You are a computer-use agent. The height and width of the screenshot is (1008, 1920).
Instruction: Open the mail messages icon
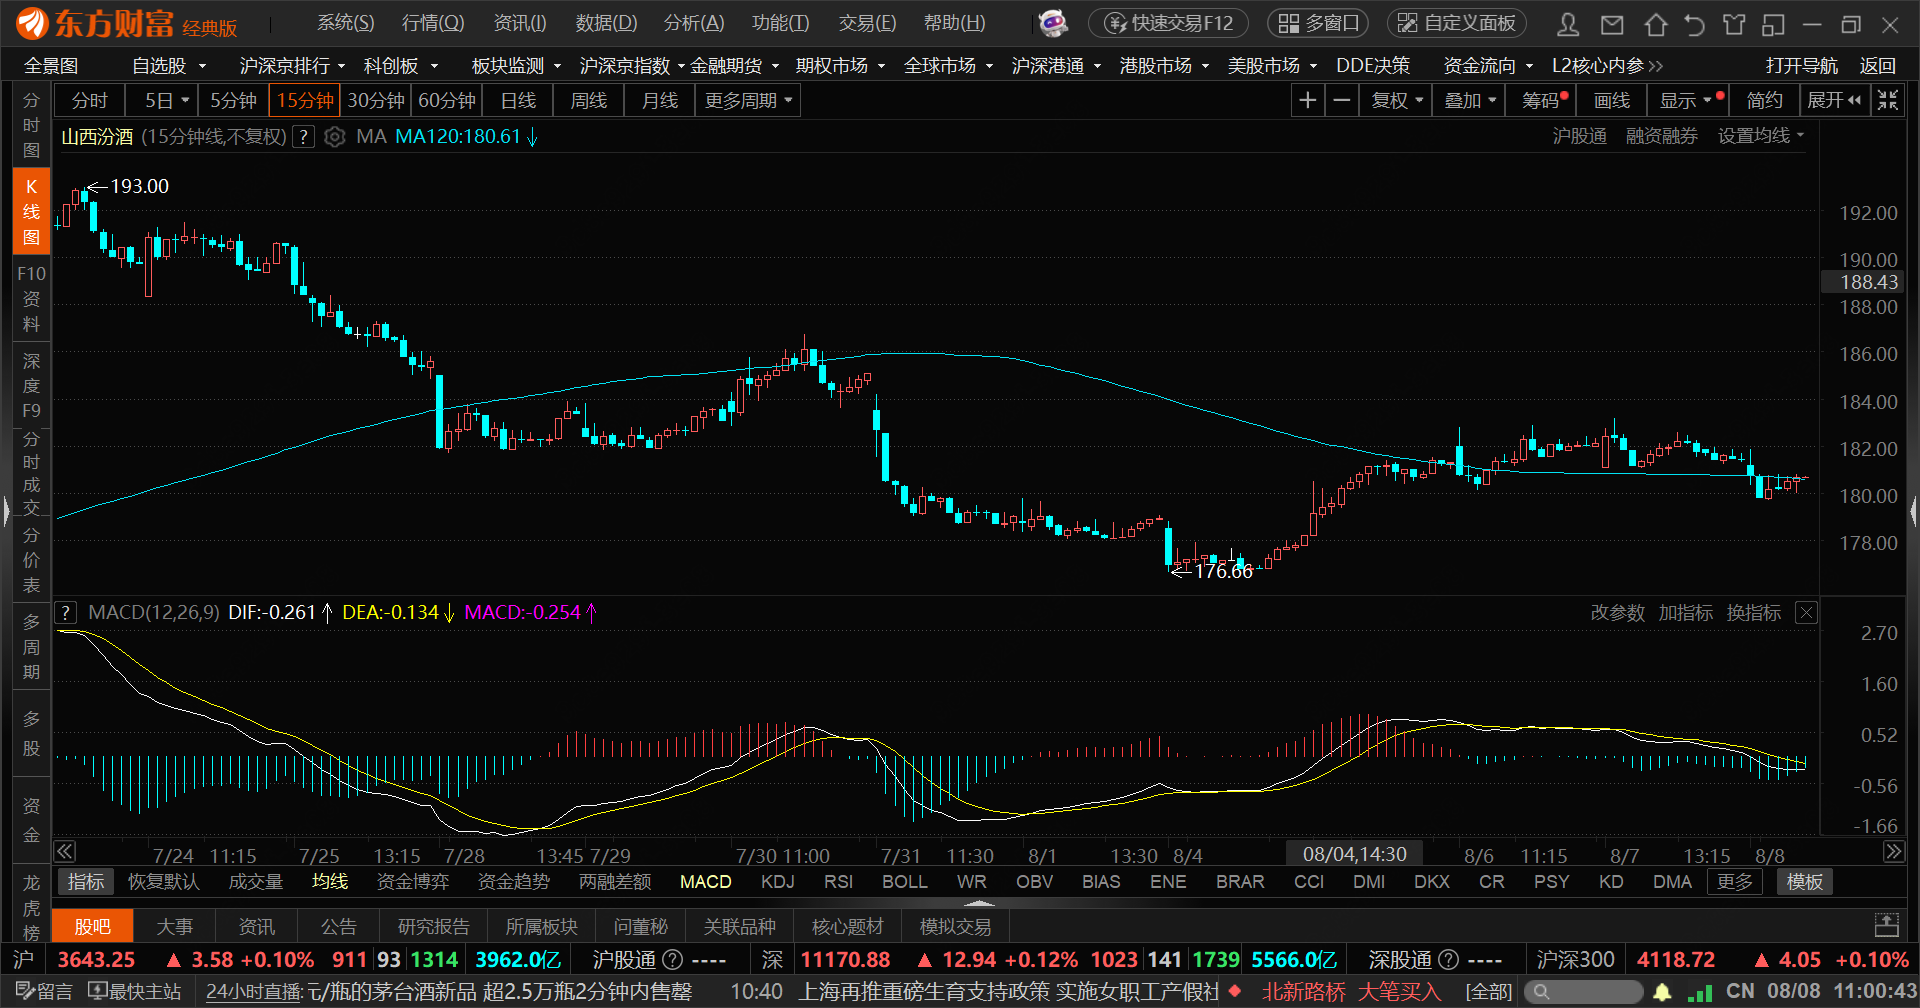(1612, 24)
